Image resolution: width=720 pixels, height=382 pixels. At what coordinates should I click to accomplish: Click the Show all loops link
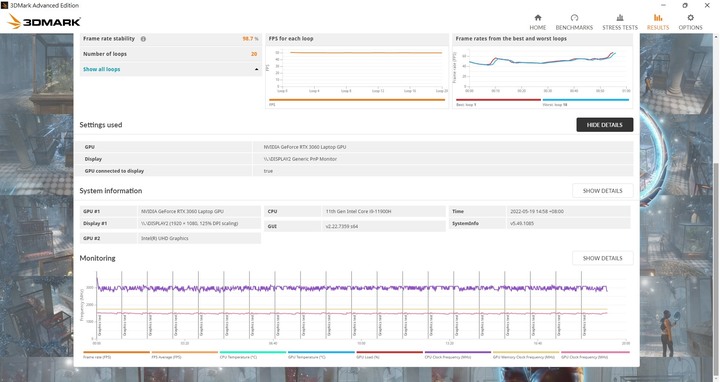pyautogui.click(x=101, y=69)
